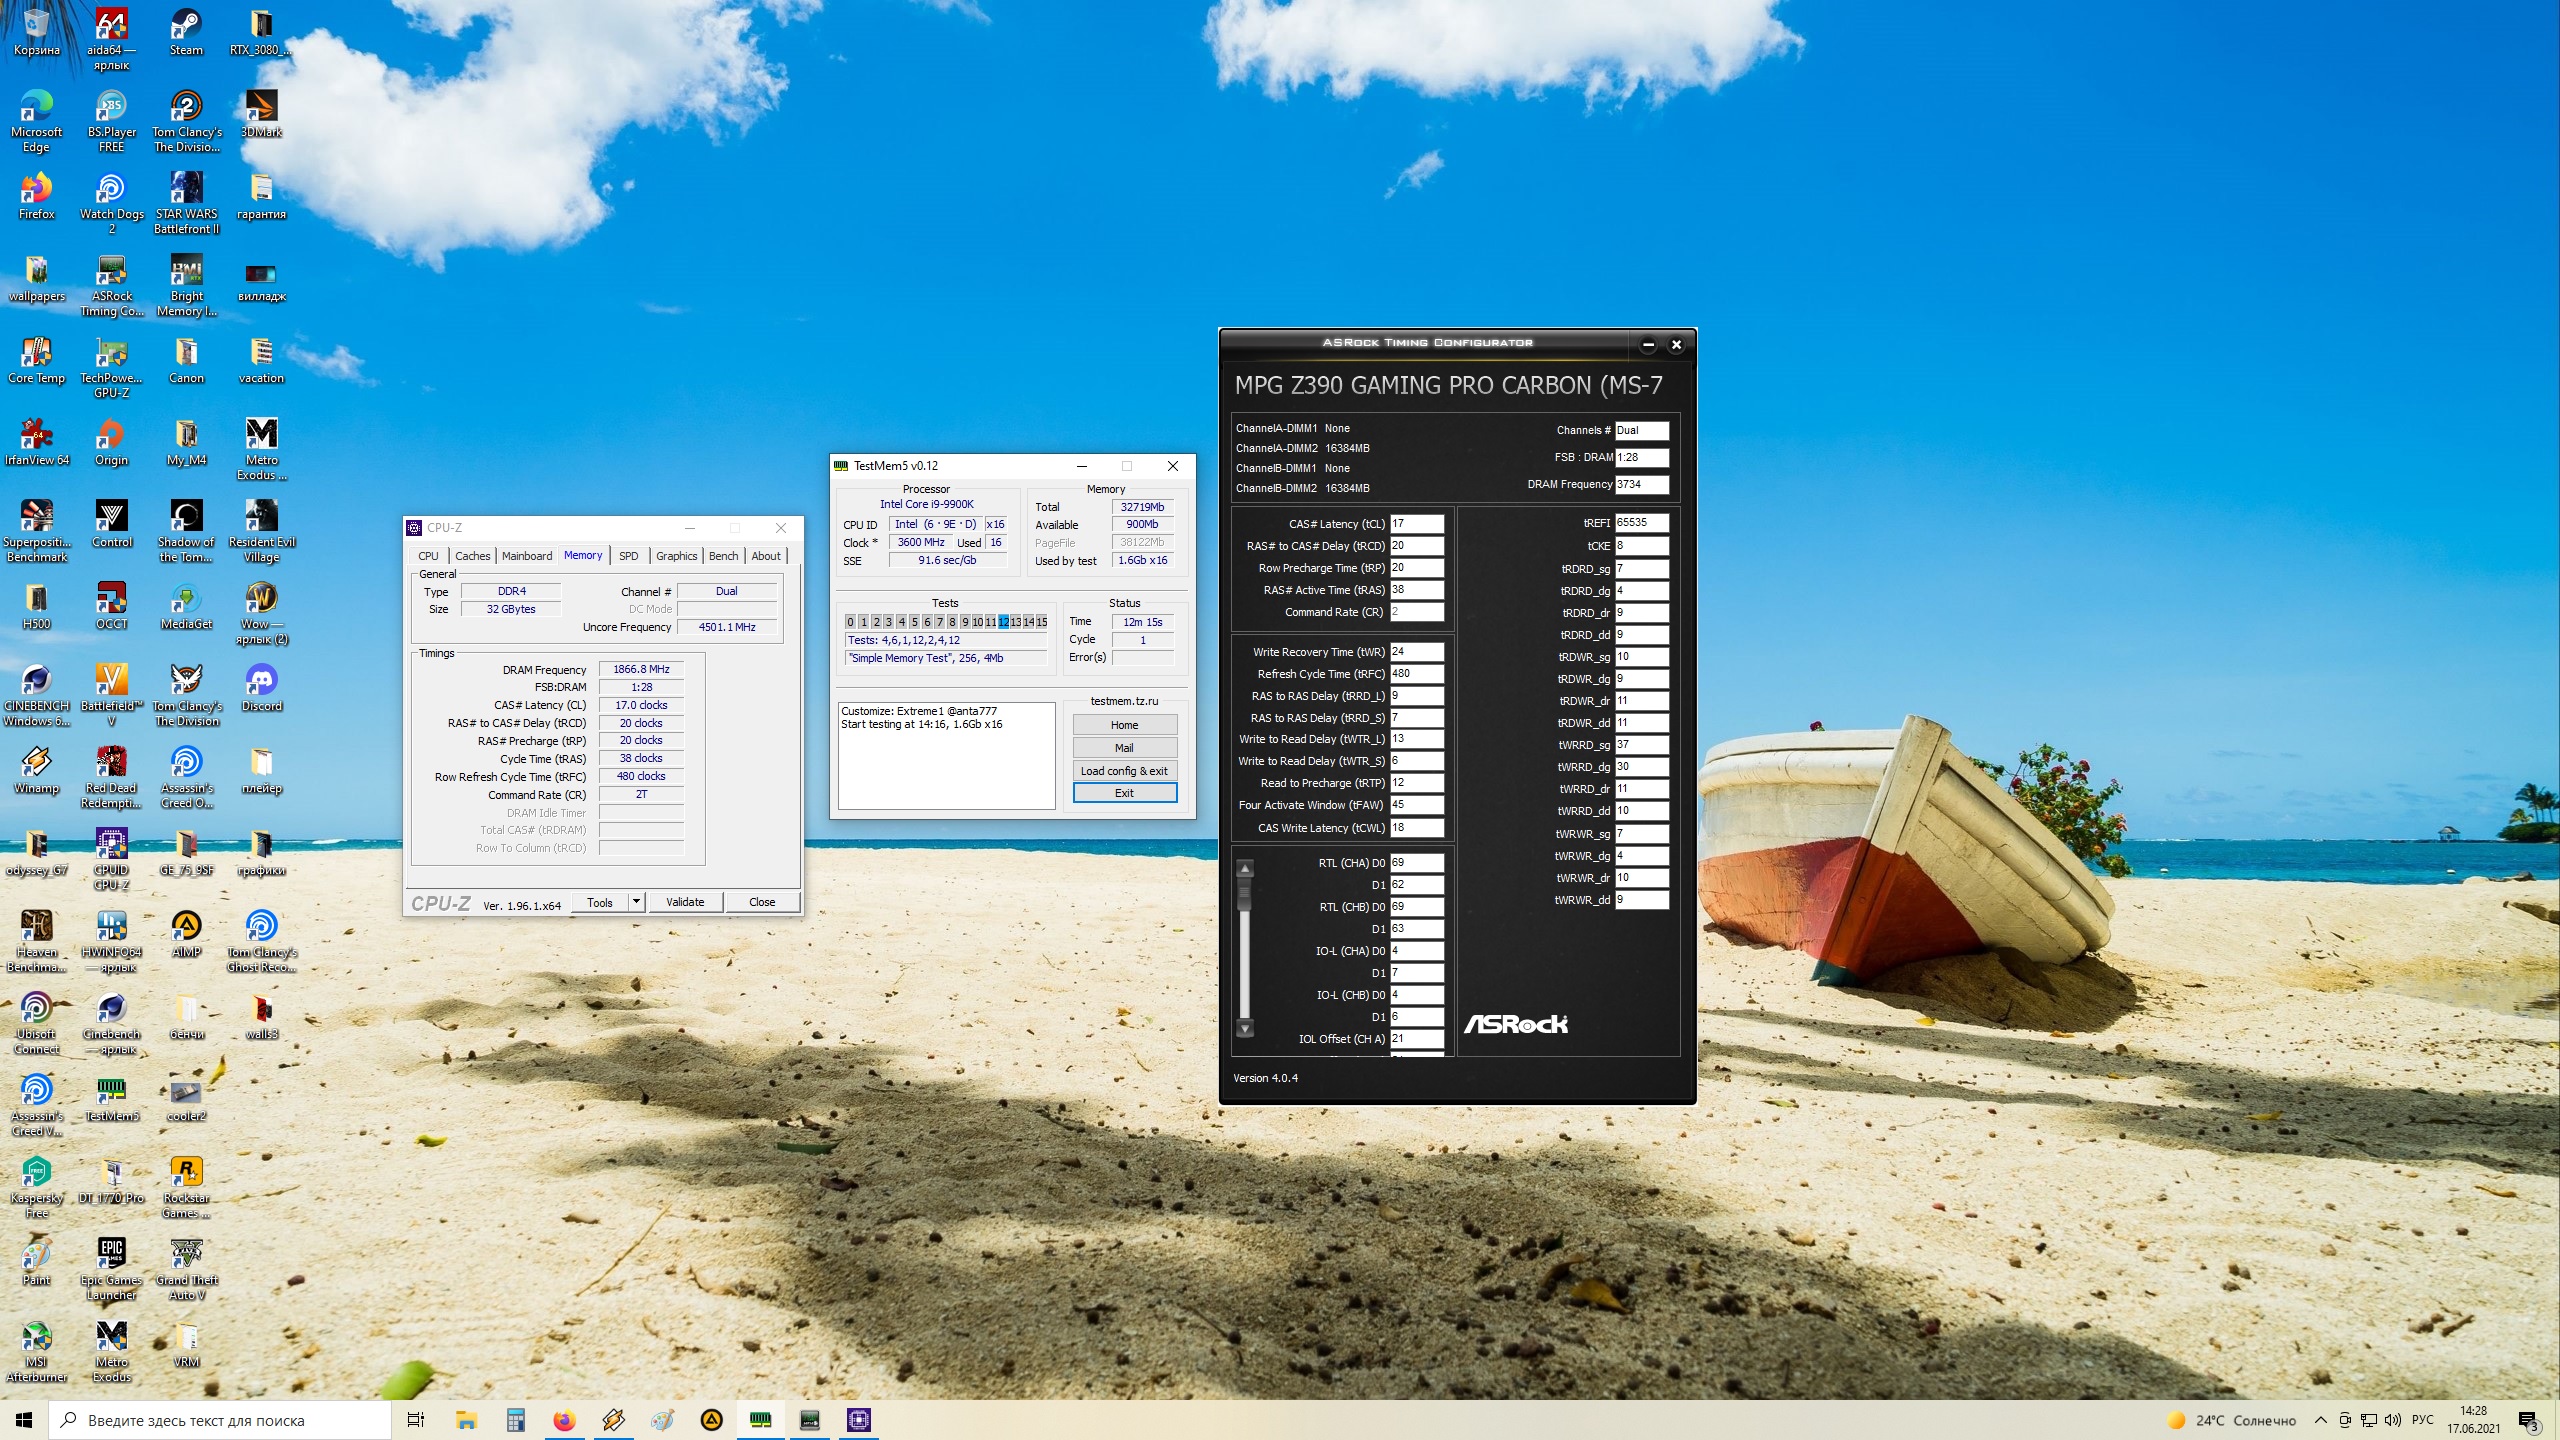Open the Mainboard tab in CPU-Z
This screenshot has height=1440, width=2560.
click(526, 556)
